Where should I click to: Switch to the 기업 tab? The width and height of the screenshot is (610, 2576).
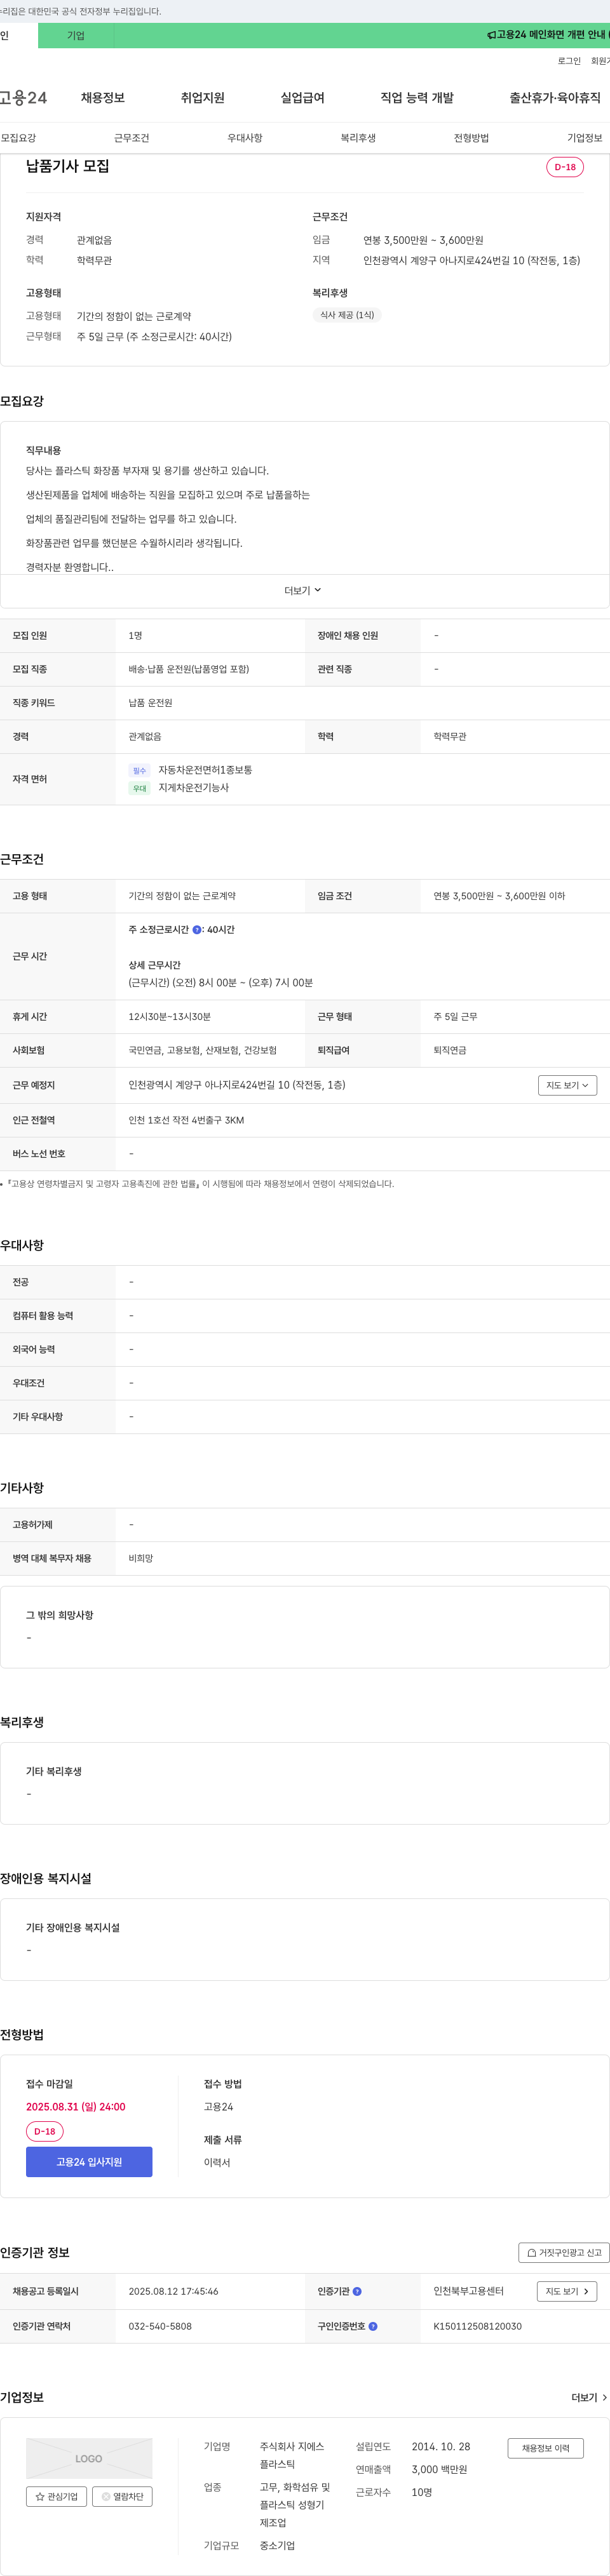tap(76, 36)
